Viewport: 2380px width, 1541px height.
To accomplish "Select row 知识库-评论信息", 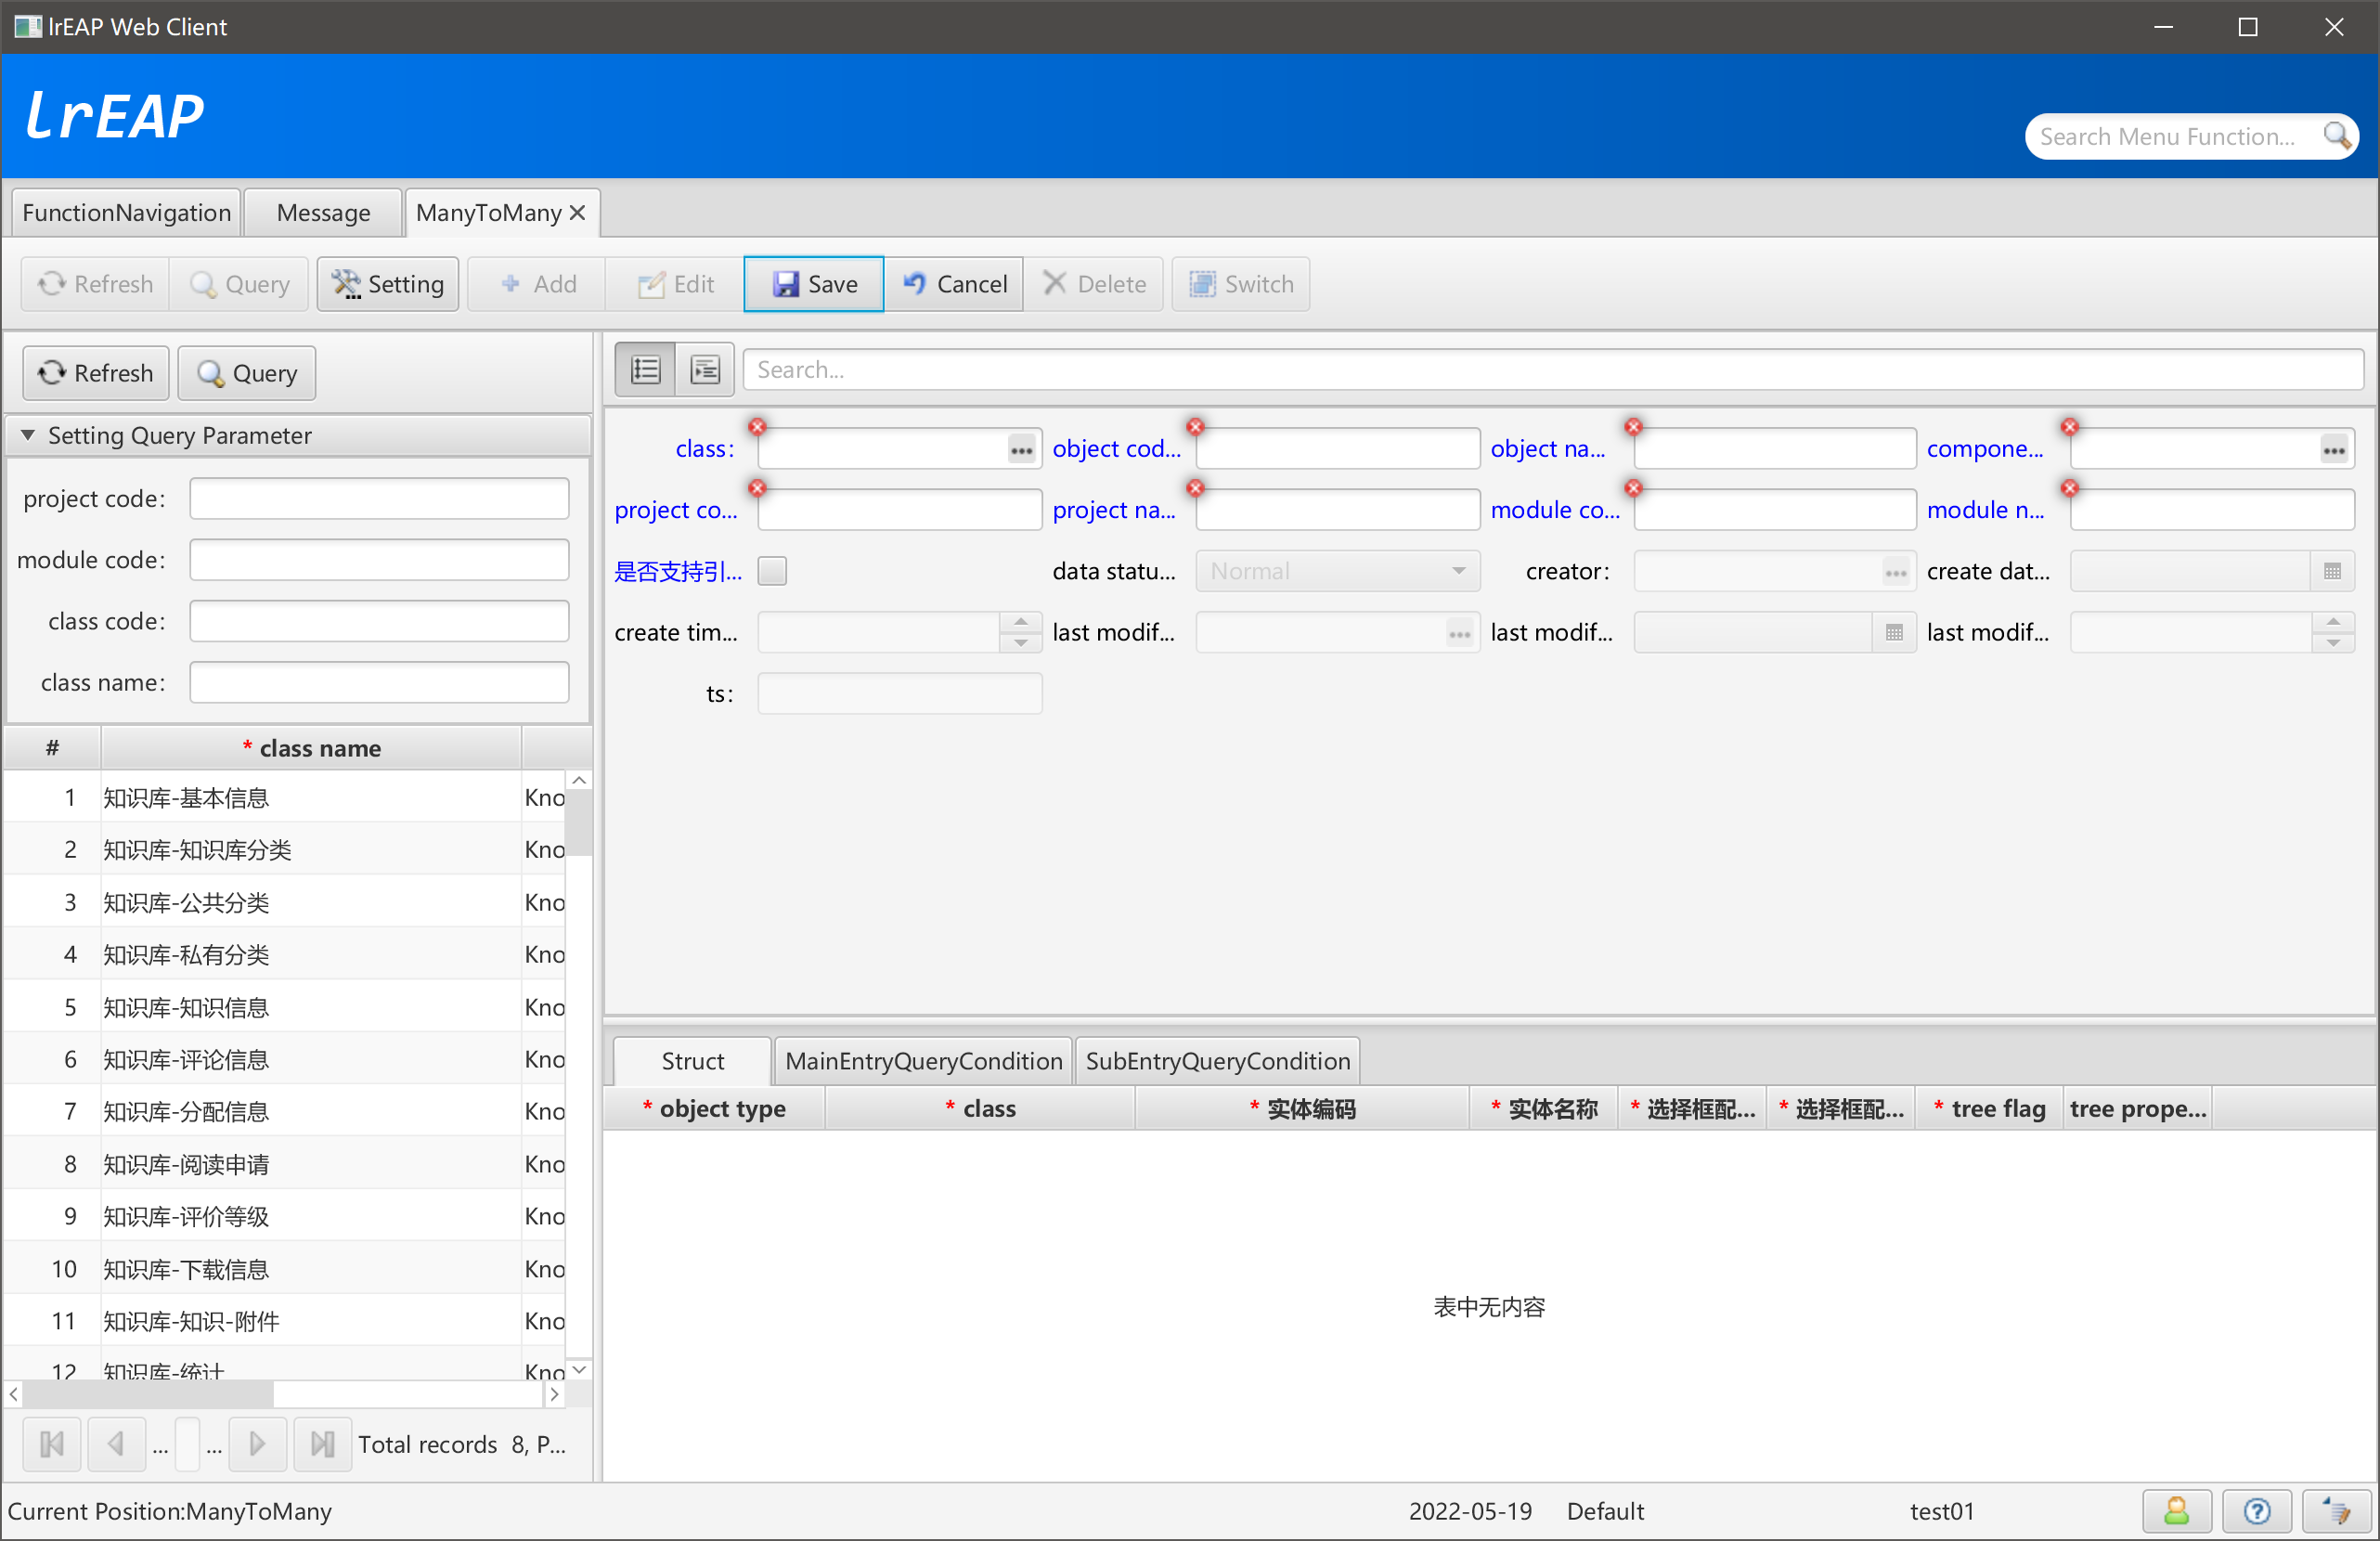I will pyautogui.click(x=285, y=1059).
